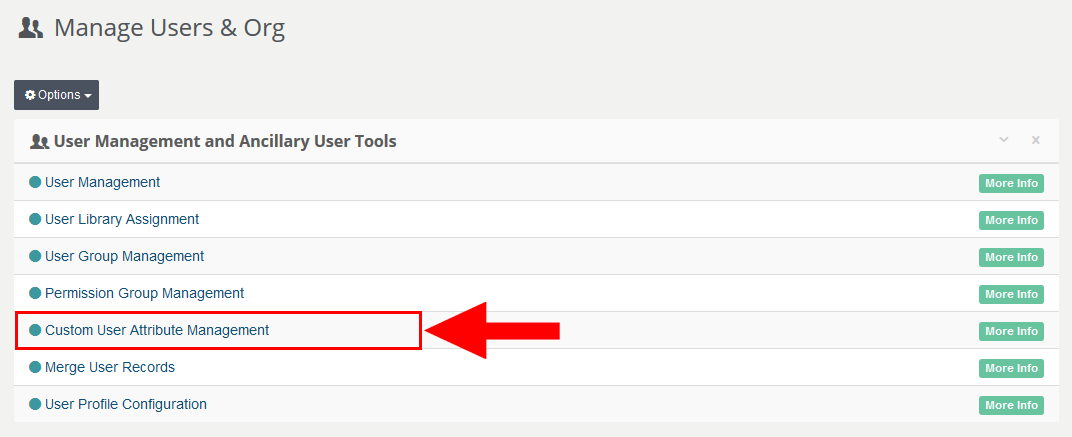Click the users icon next to Manage Users & Org
Viewport: 1072px width, 437px height.
(31, 28)
